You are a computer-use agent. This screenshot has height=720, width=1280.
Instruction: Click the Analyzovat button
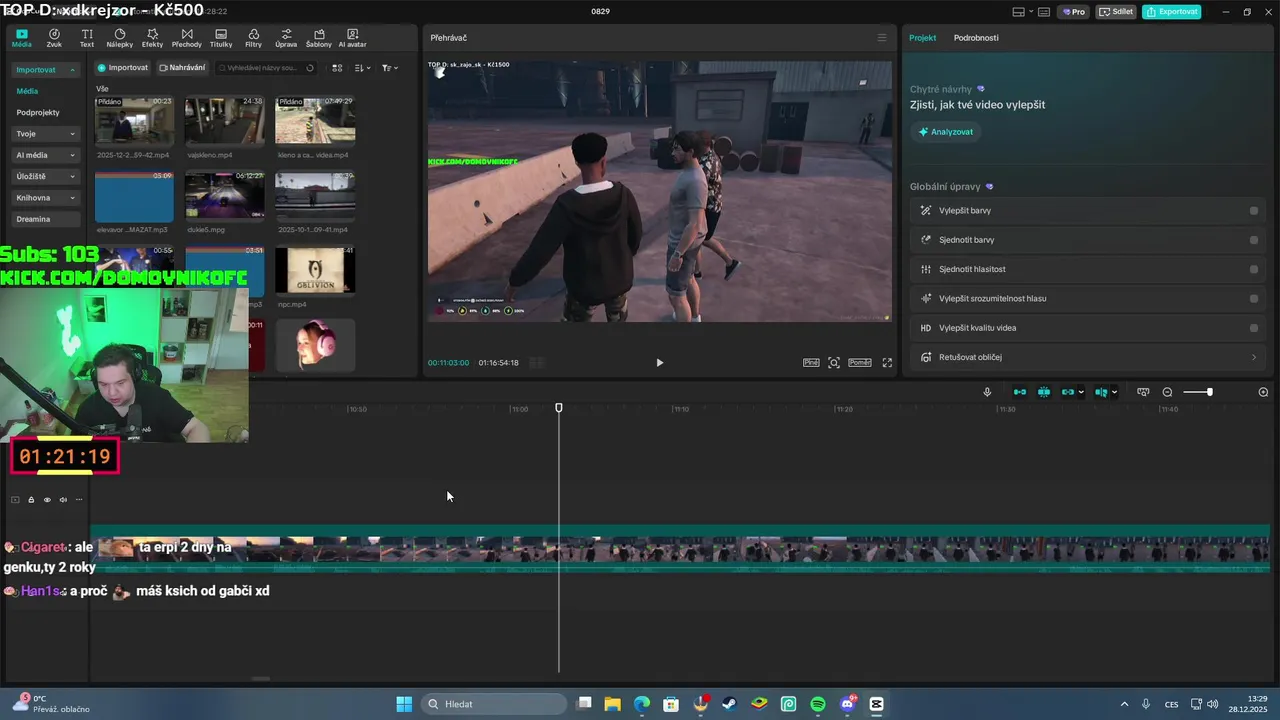[x=946, y=132]
